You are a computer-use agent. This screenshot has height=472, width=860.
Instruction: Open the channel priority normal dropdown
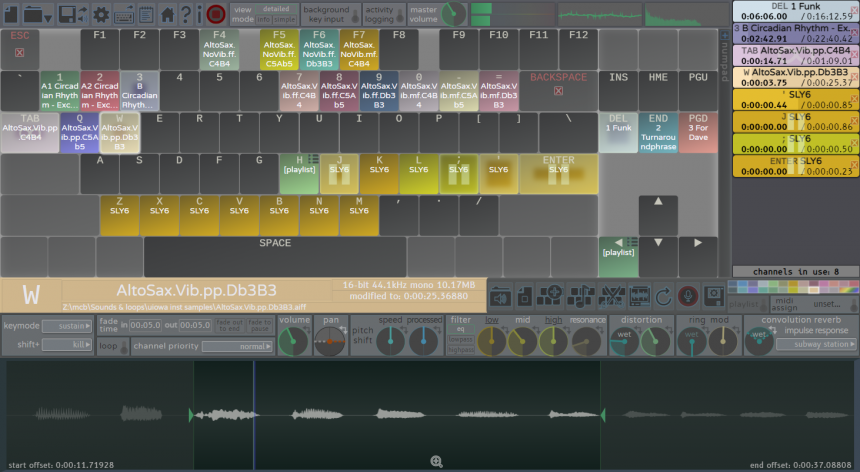237,346
